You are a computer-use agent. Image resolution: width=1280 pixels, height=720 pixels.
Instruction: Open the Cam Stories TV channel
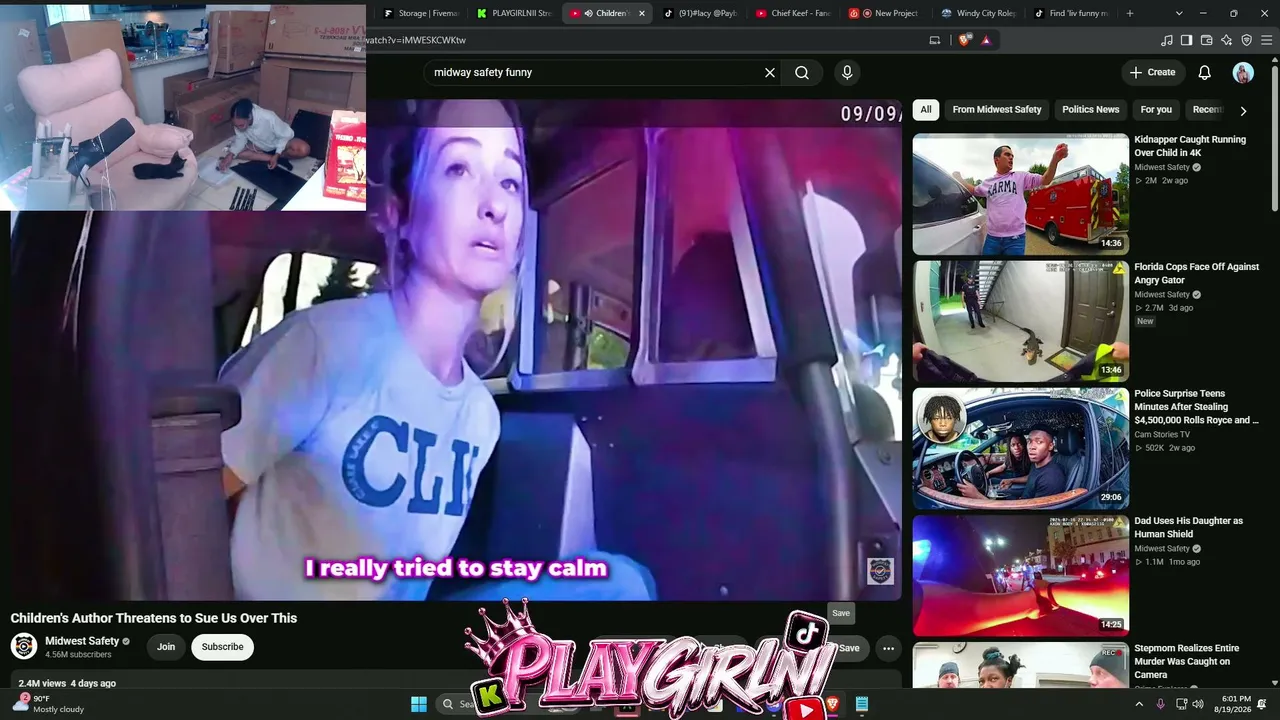coord(1162,435)
